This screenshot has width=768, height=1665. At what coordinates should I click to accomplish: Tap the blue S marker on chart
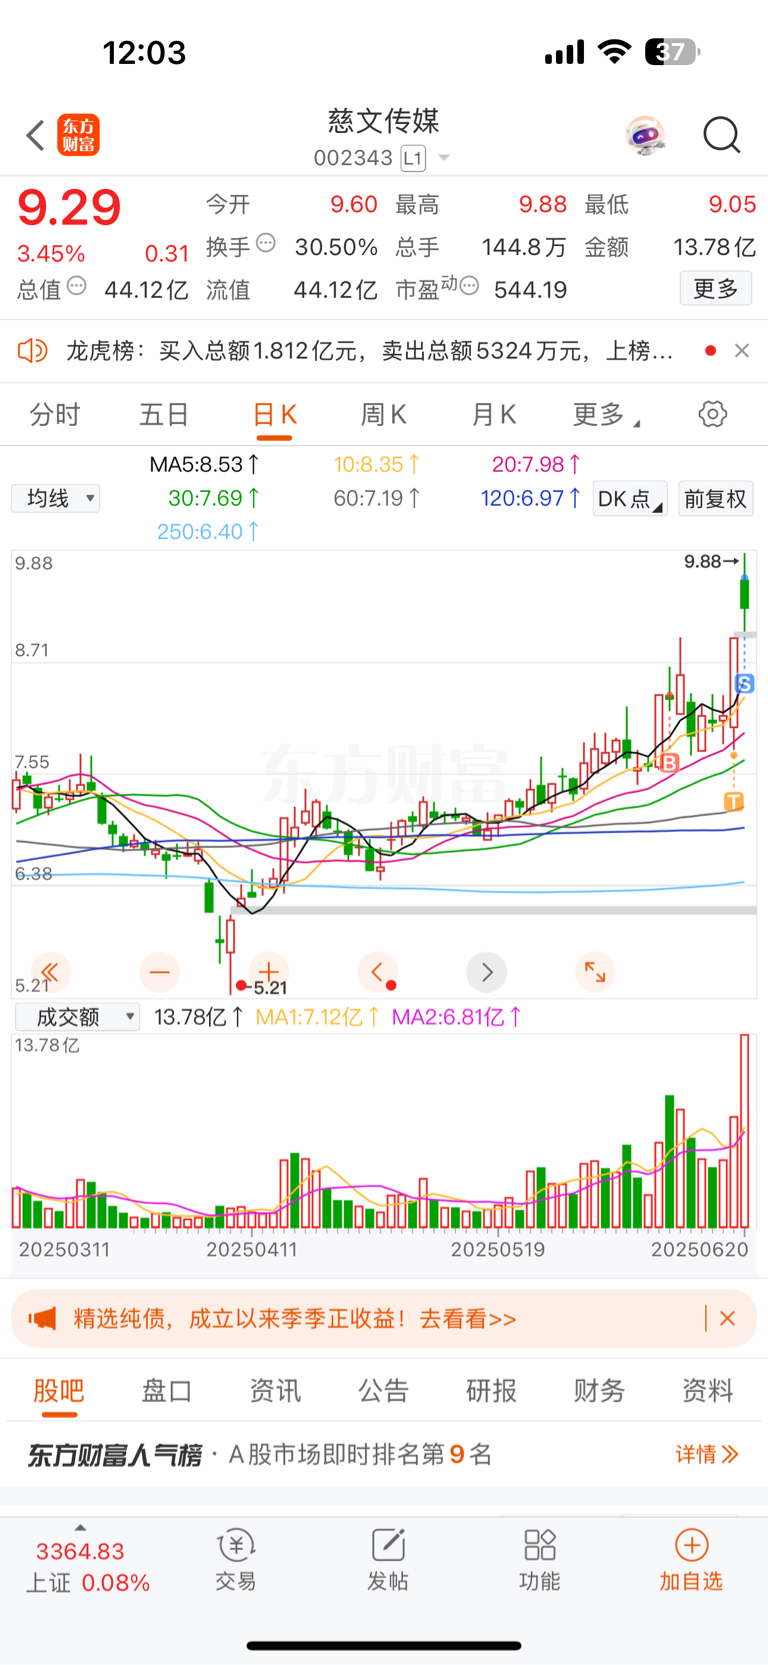click(x=744, y=684)
